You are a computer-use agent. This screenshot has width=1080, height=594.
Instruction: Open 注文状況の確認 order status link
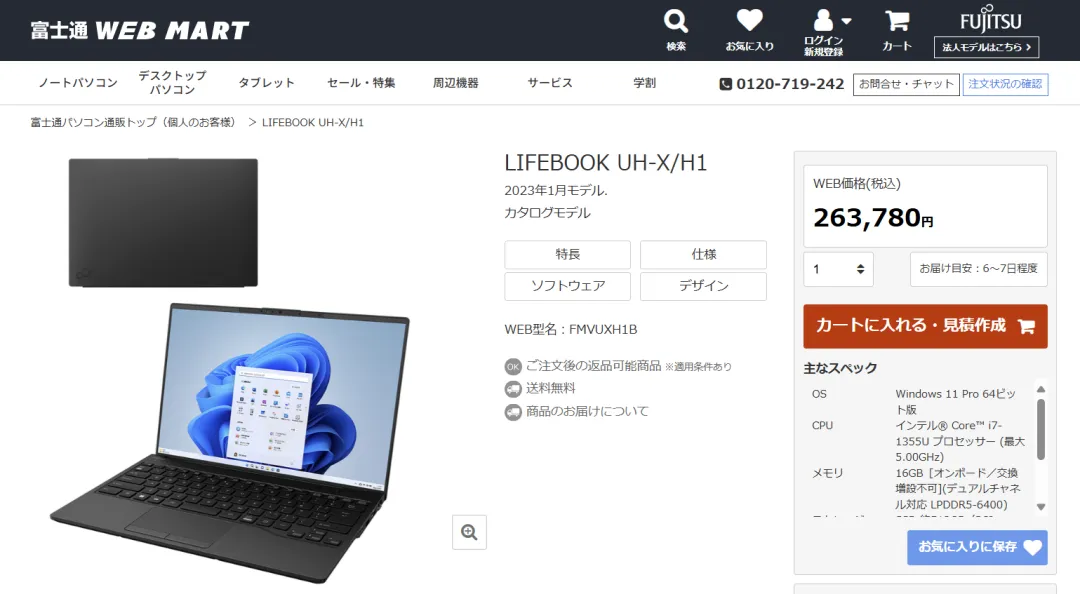click(x=1005, y=84)
